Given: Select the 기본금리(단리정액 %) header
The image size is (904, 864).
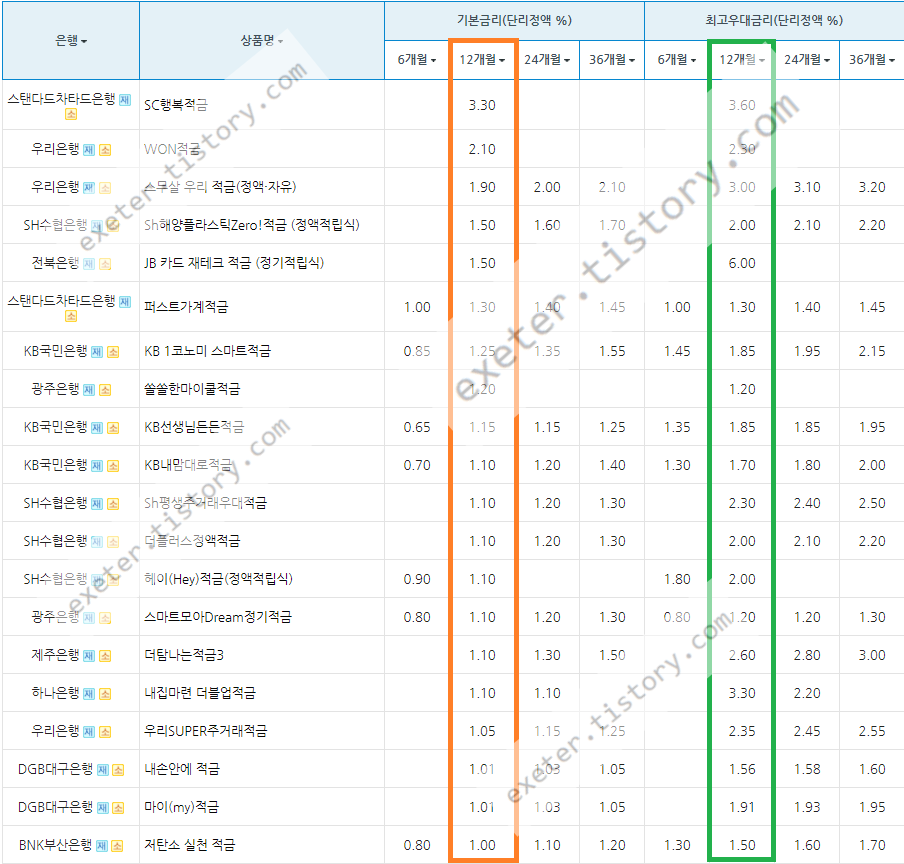Looking at the screenshot, I should 514,21.
